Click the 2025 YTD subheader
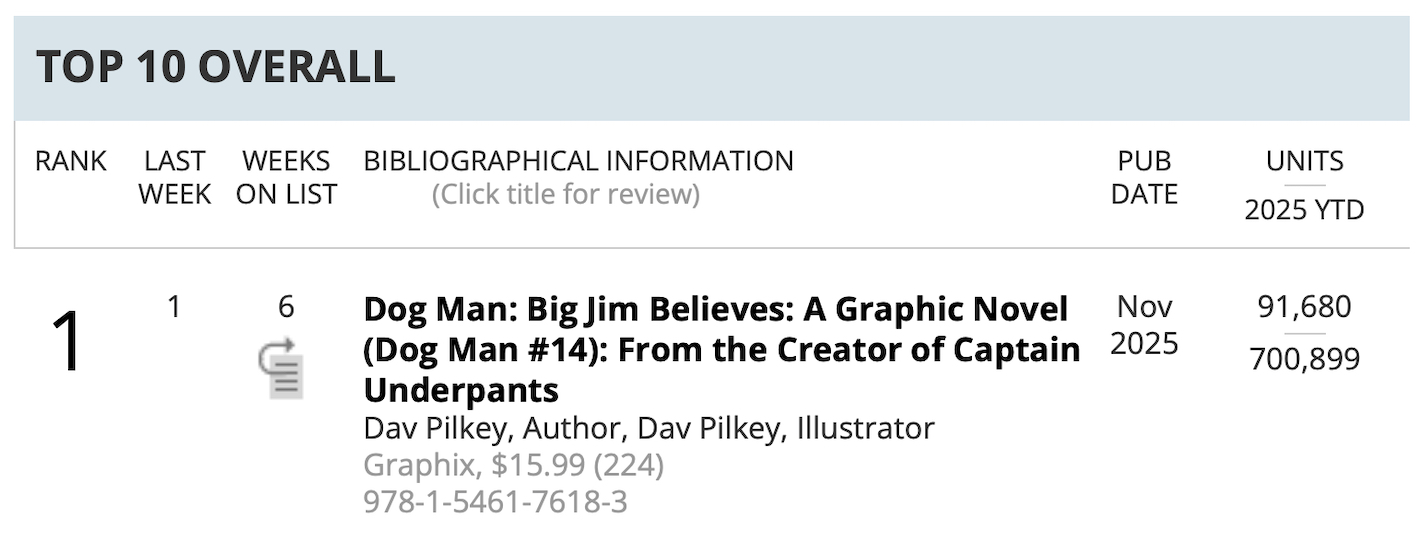 [1304, 210]
